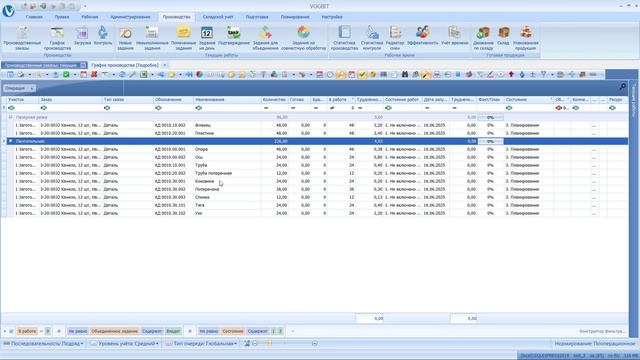Open the Склад box icon
Screen dimensions: 640x360
tap(504, 36)
